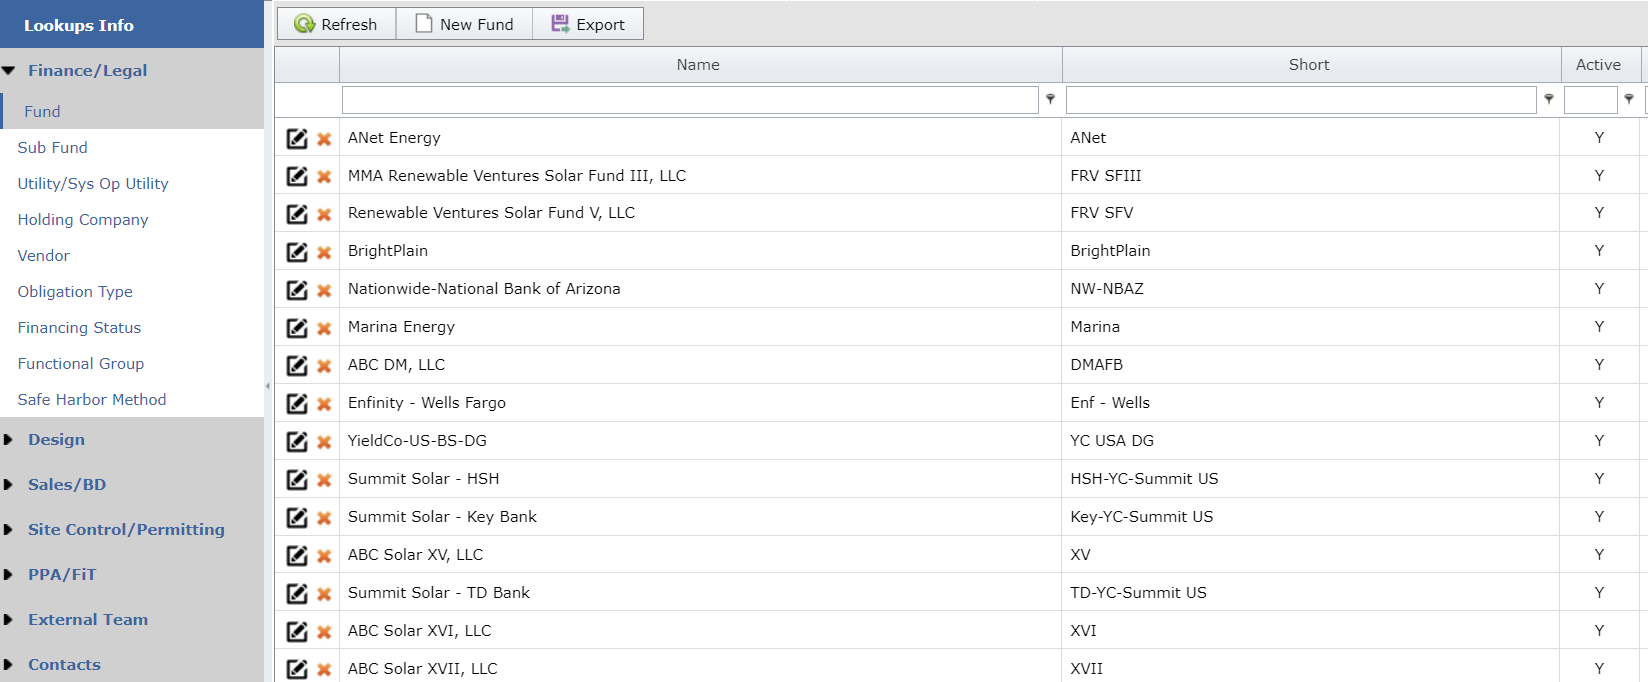Delete the Summit Solar - HSH fund
This screenshot has width=1648, height=682.
pyautogui.click(x=324, y=481)
